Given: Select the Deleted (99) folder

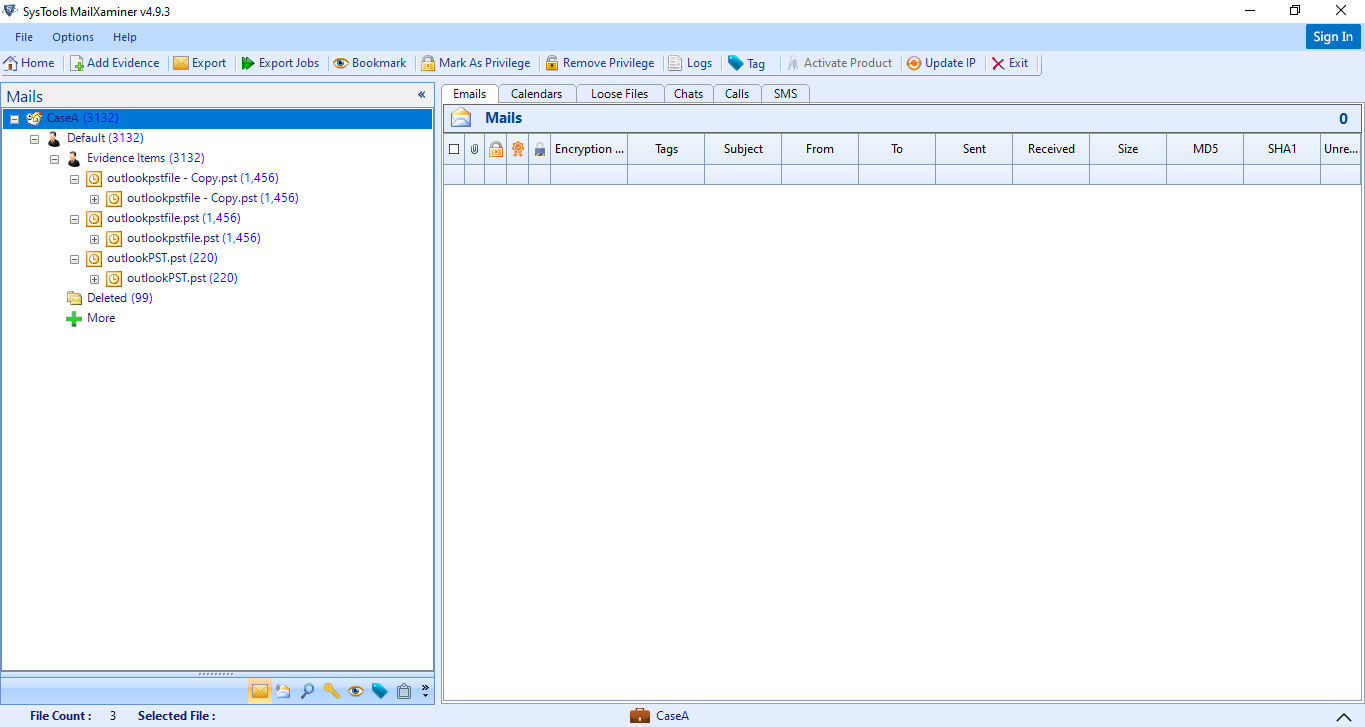Looking at the screenshot, I should pyautogui.click(x=119, y=298).
